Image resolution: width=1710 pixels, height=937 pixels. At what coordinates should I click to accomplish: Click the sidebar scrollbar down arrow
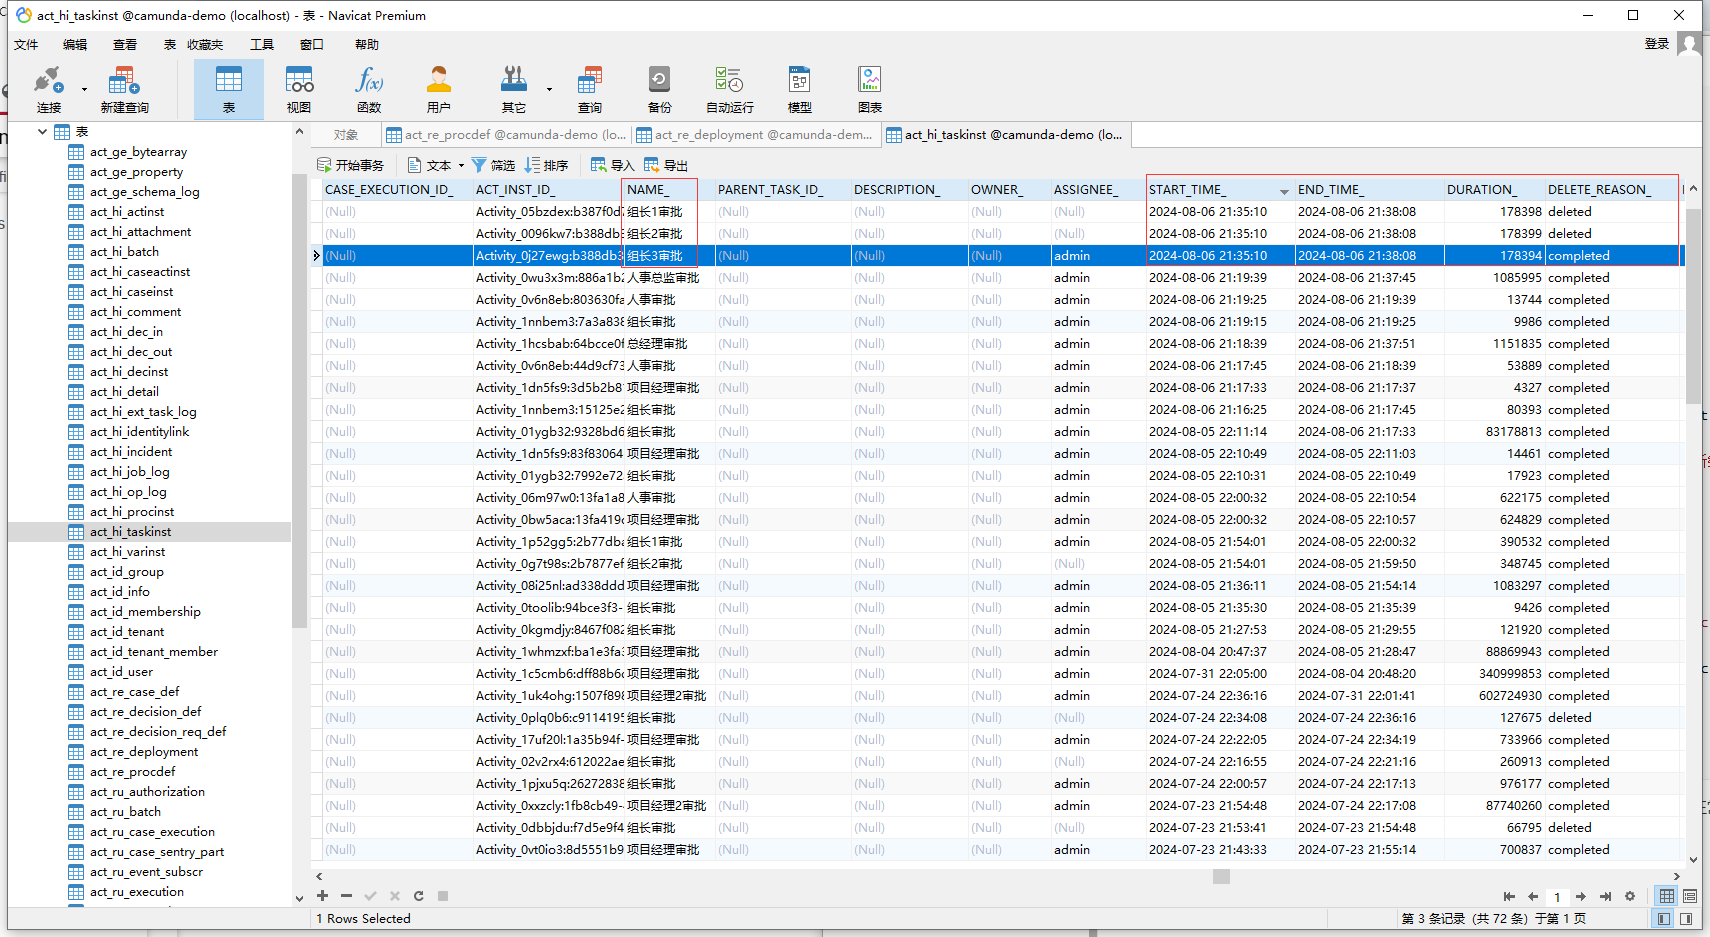[x=299, y=898]
